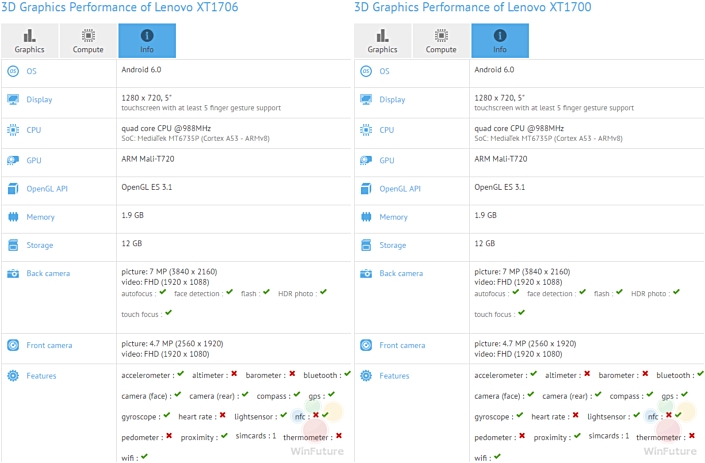Click the 12 GB storage value in XT1700 panel
The width and height of the screenshot is (705, 463).
click(x=485, y=243)
